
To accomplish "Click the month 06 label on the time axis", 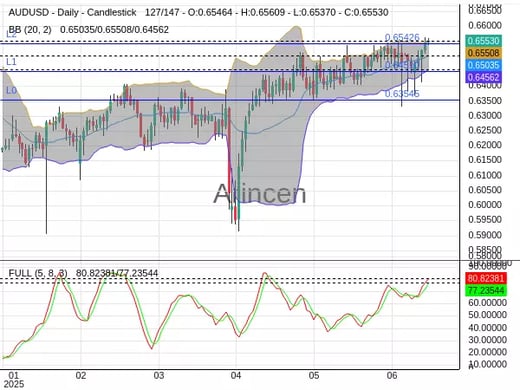I will tap(392, 375).
